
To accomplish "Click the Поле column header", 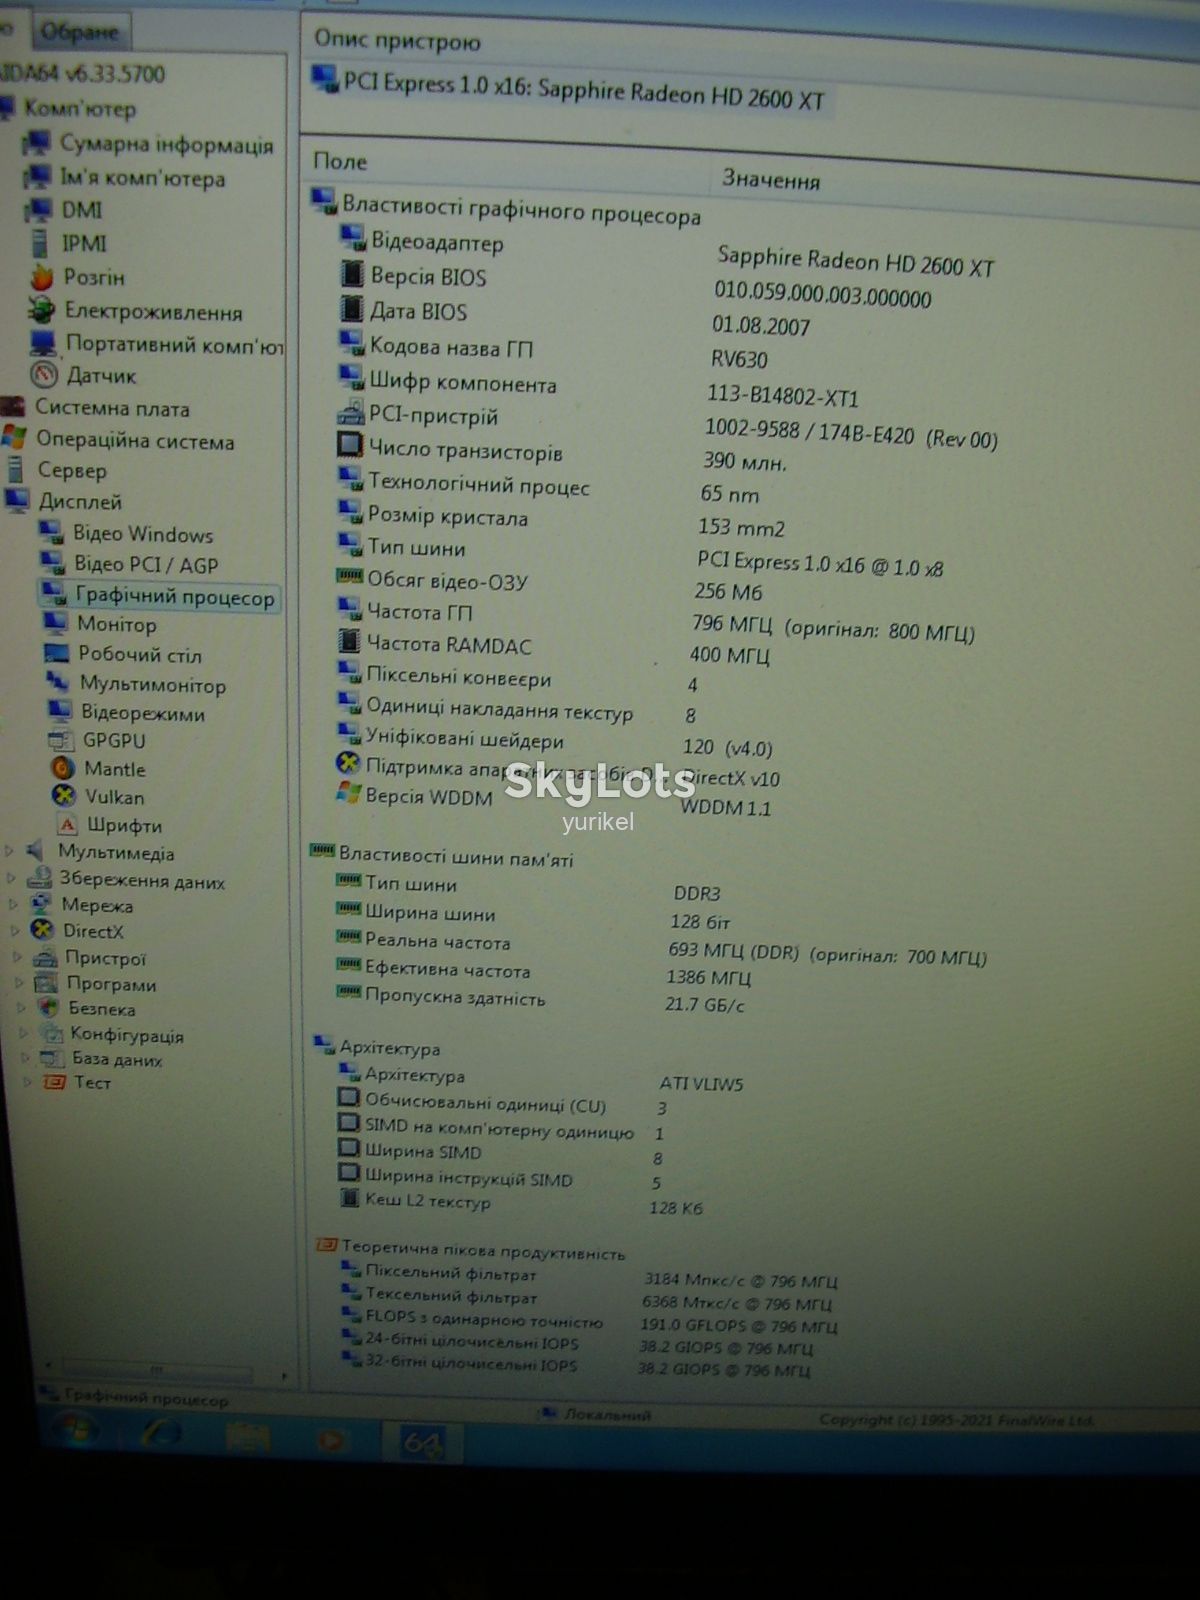I will [x=340, y=161].
